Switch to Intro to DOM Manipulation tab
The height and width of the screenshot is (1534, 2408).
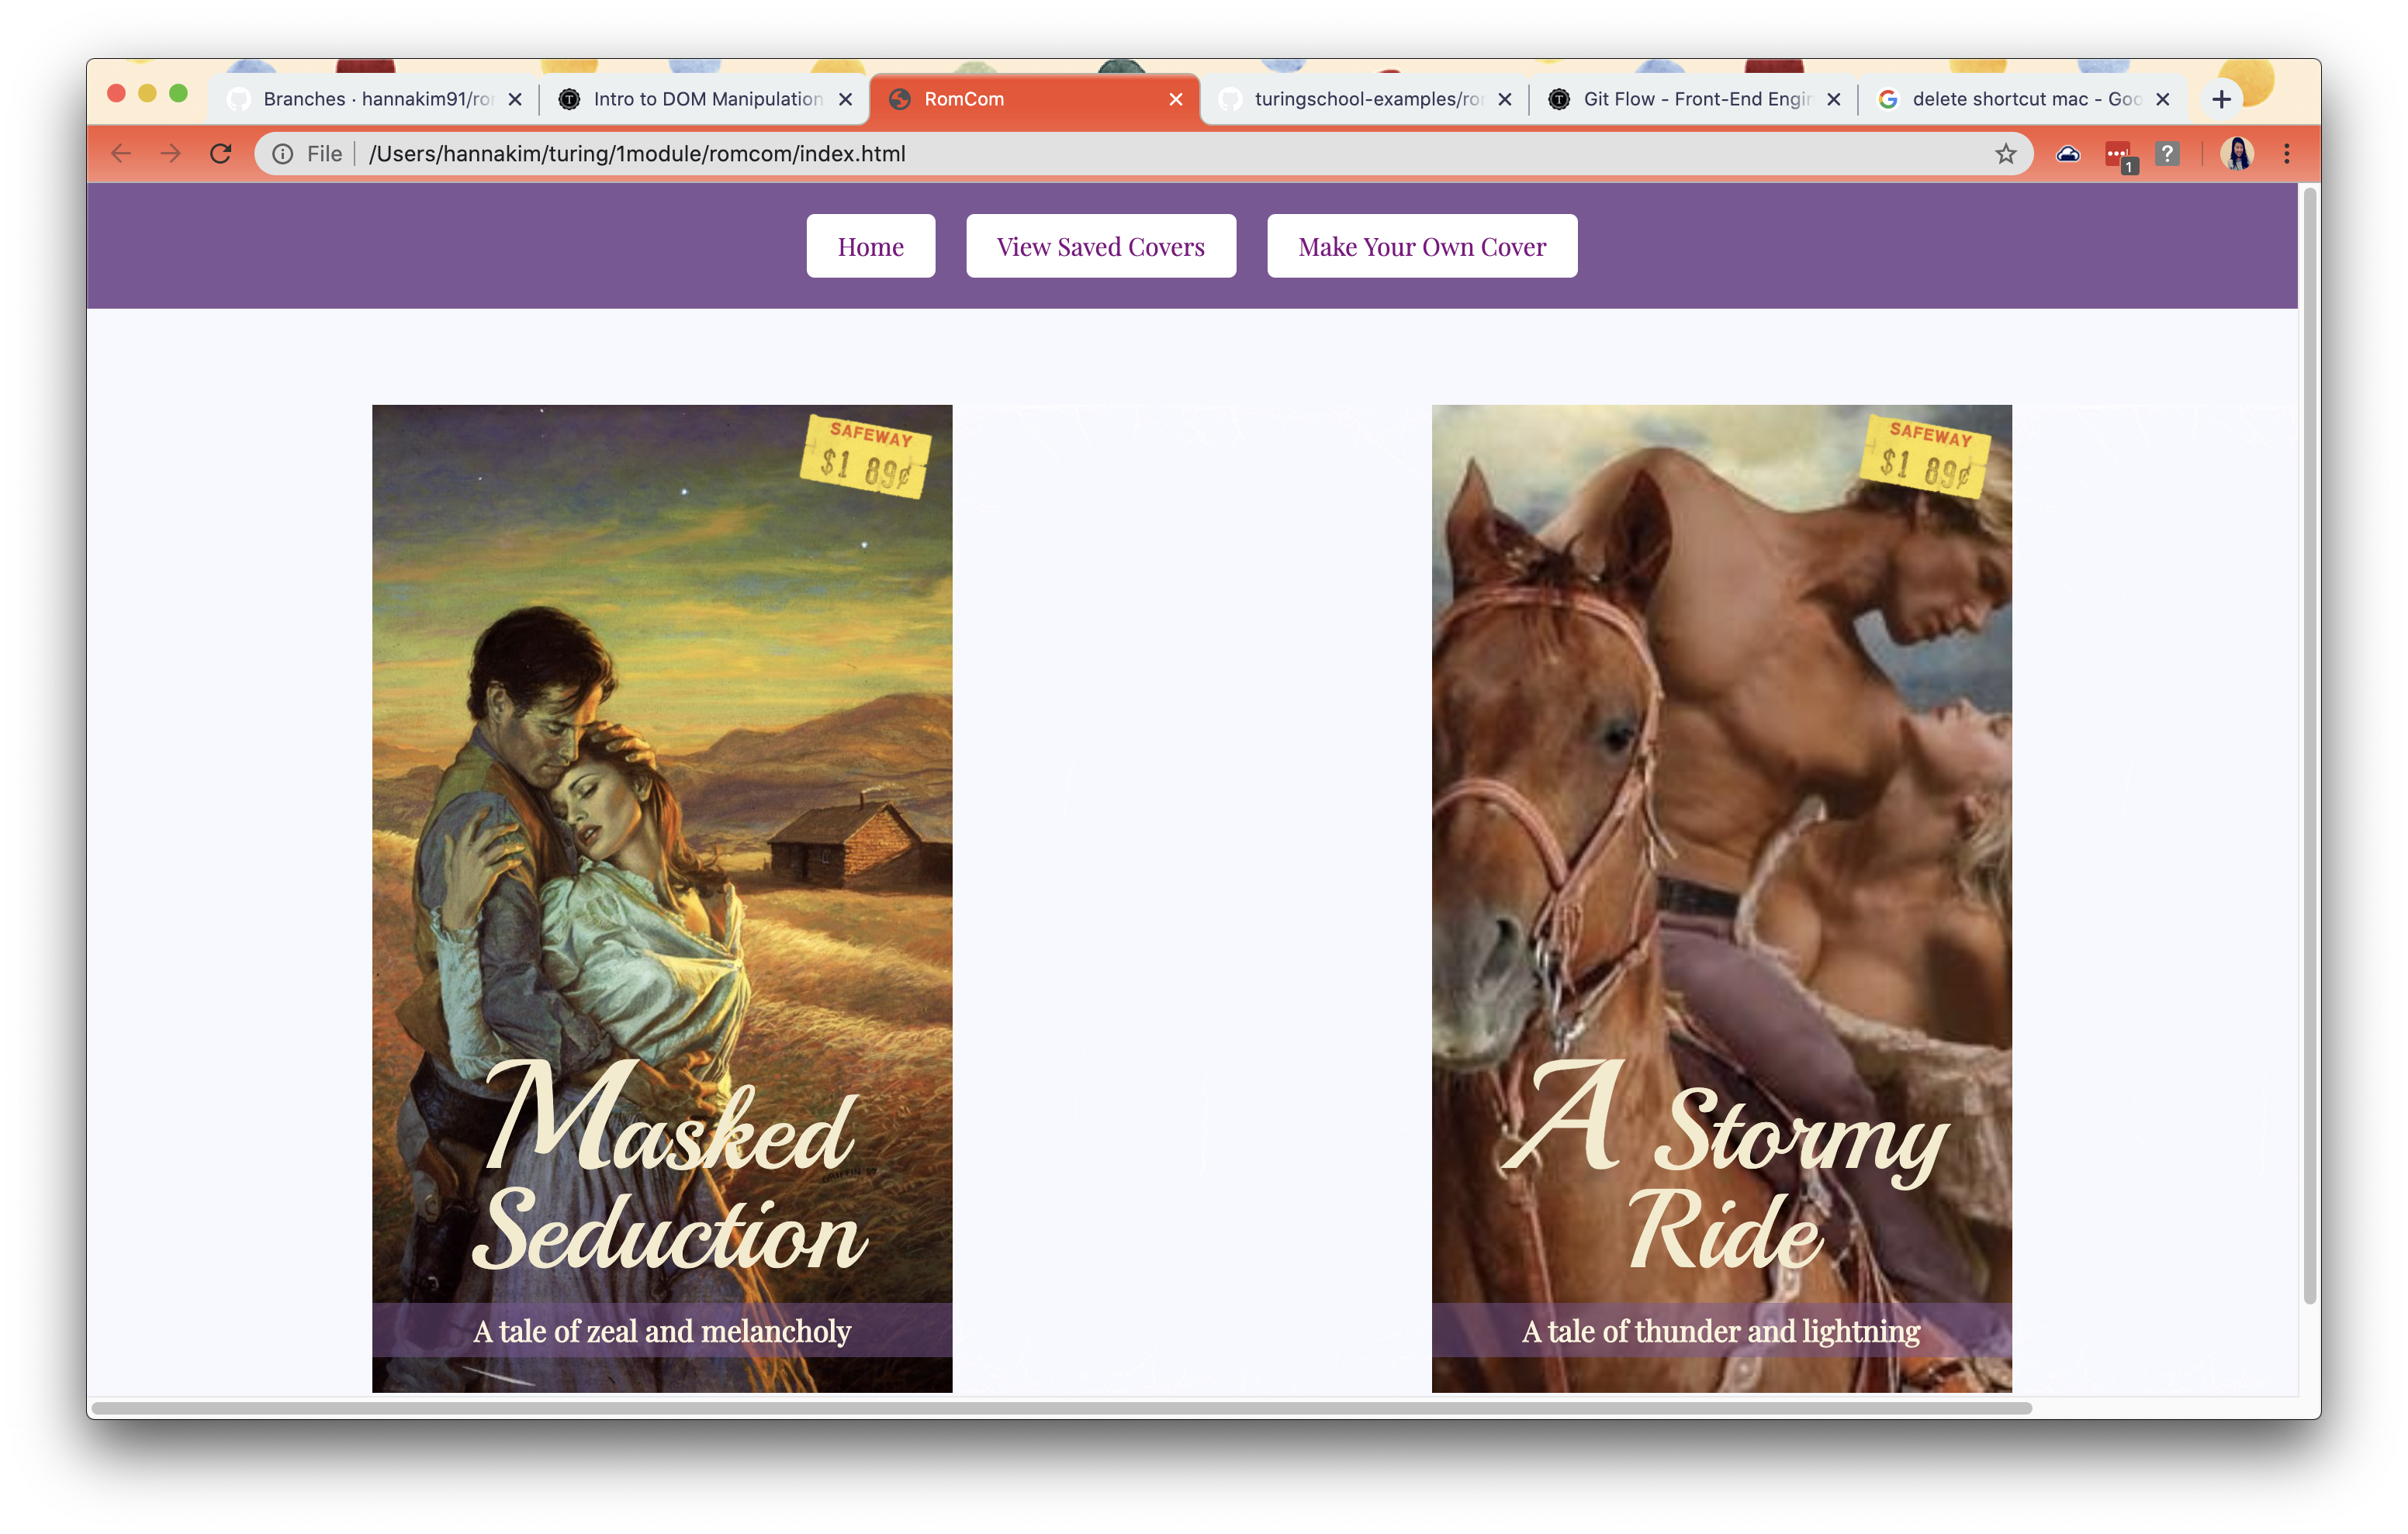point(705,99)
